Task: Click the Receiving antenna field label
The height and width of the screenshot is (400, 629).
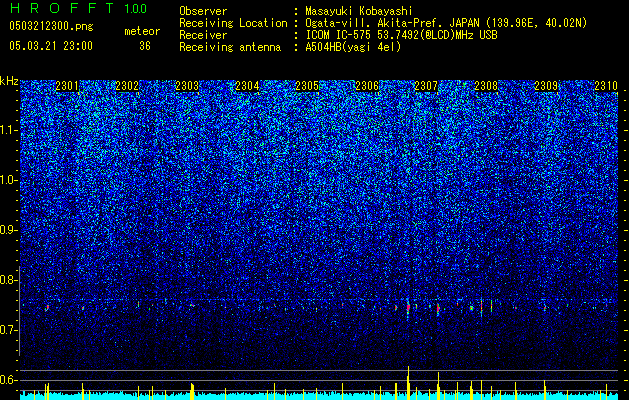Action: coord(230,47)
